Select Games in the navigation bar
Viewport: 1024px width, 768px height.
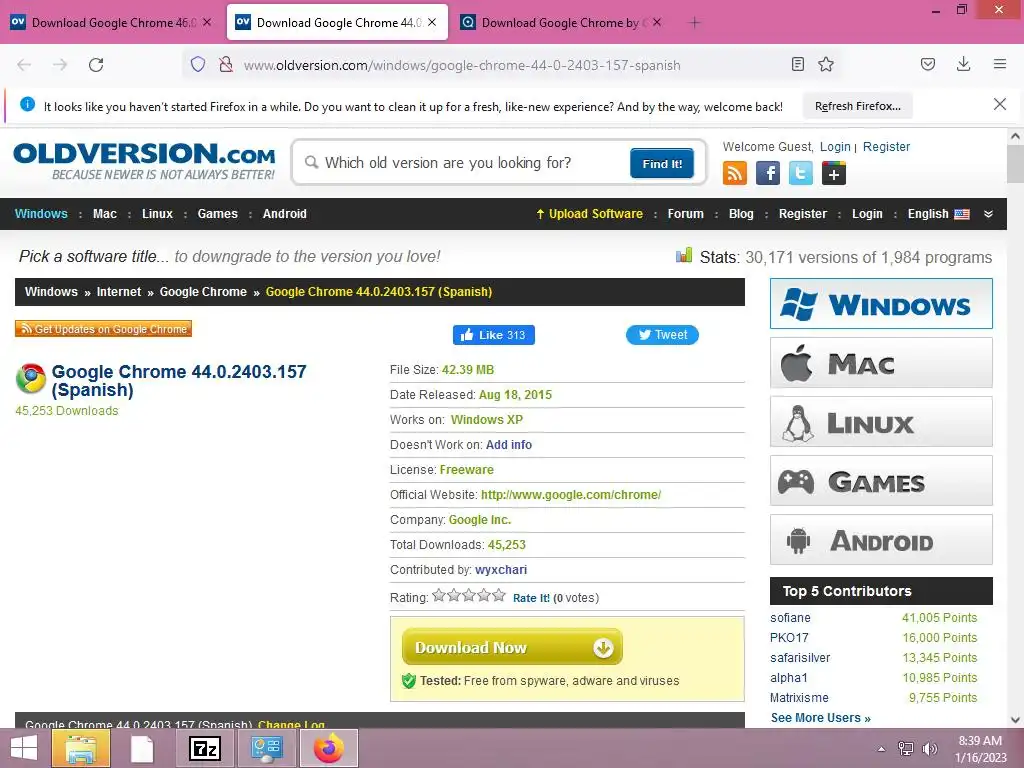(217, 214)
